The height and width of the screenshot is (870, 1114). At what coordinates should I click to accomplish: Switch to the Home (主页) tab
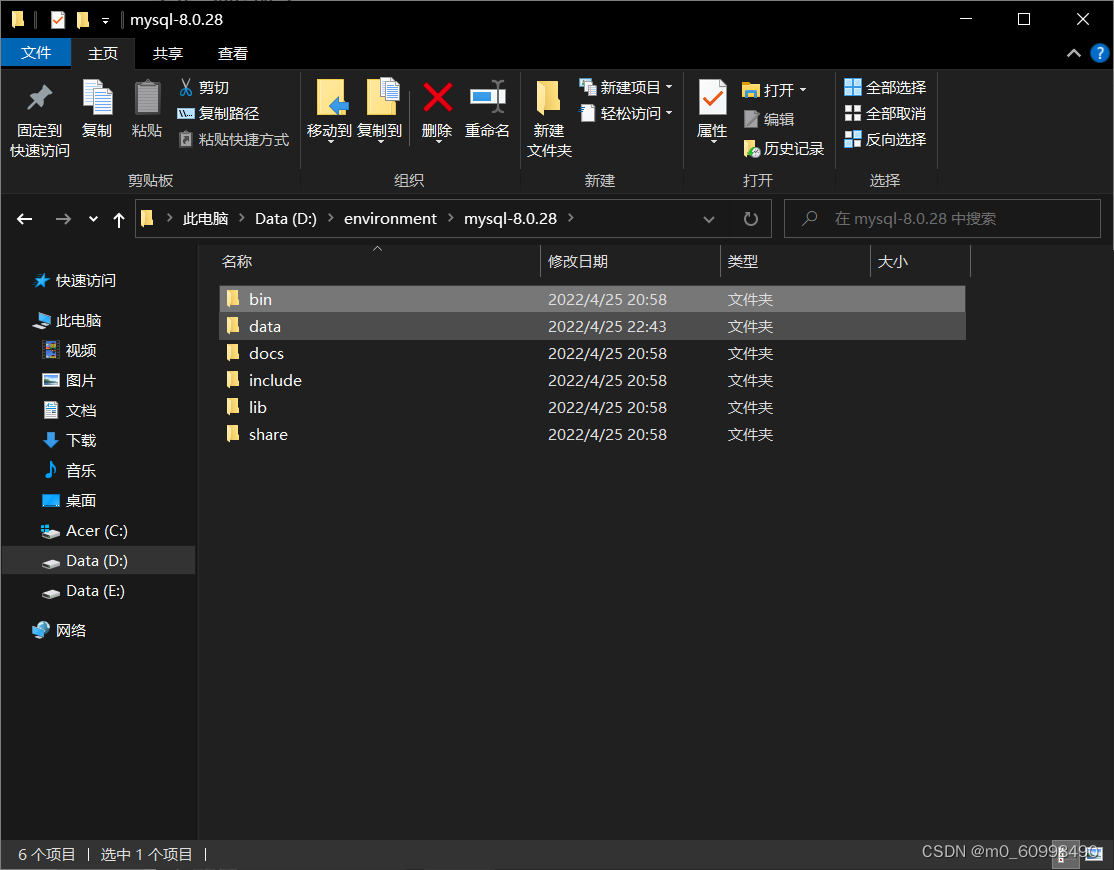[103, 53]
